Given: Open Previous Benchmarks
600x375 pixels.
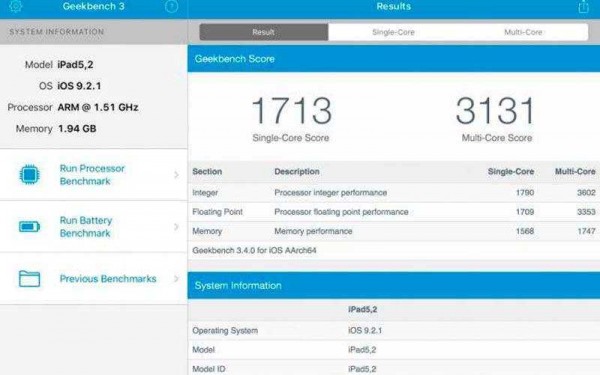Looking at the screenshot, I should 94,279.
